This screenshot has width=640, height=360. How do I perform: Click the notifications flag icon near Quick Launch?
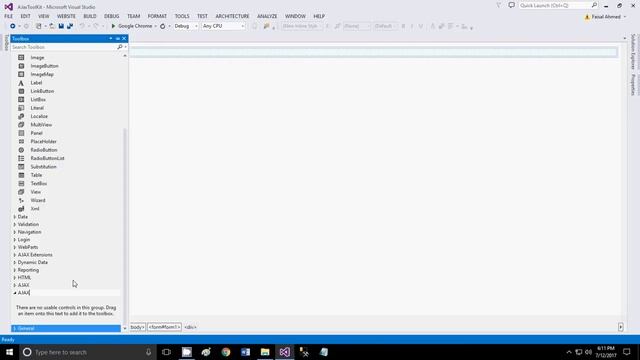[x=499, y=5]
